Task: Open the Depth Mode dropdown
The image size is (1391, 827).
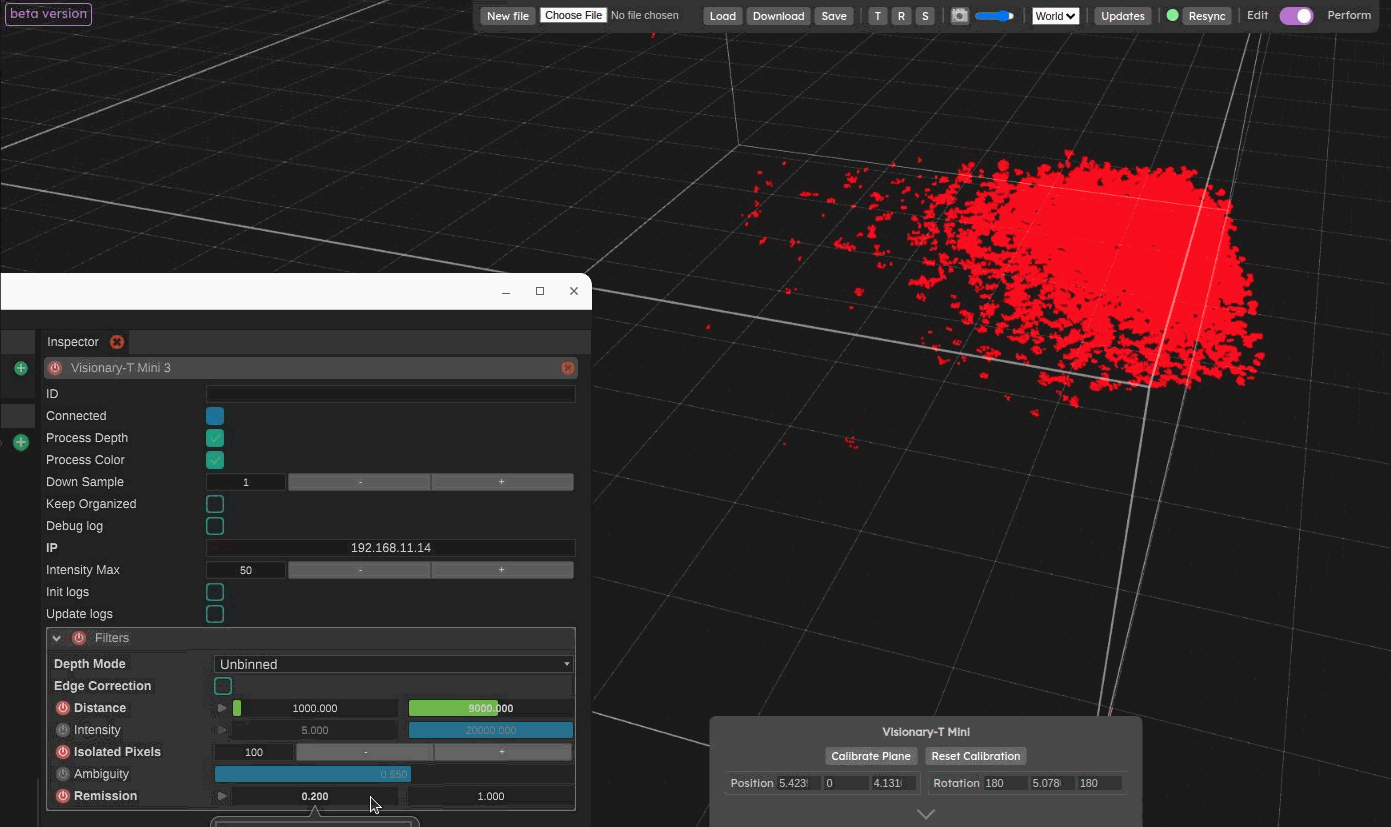Action: [394, 664]
